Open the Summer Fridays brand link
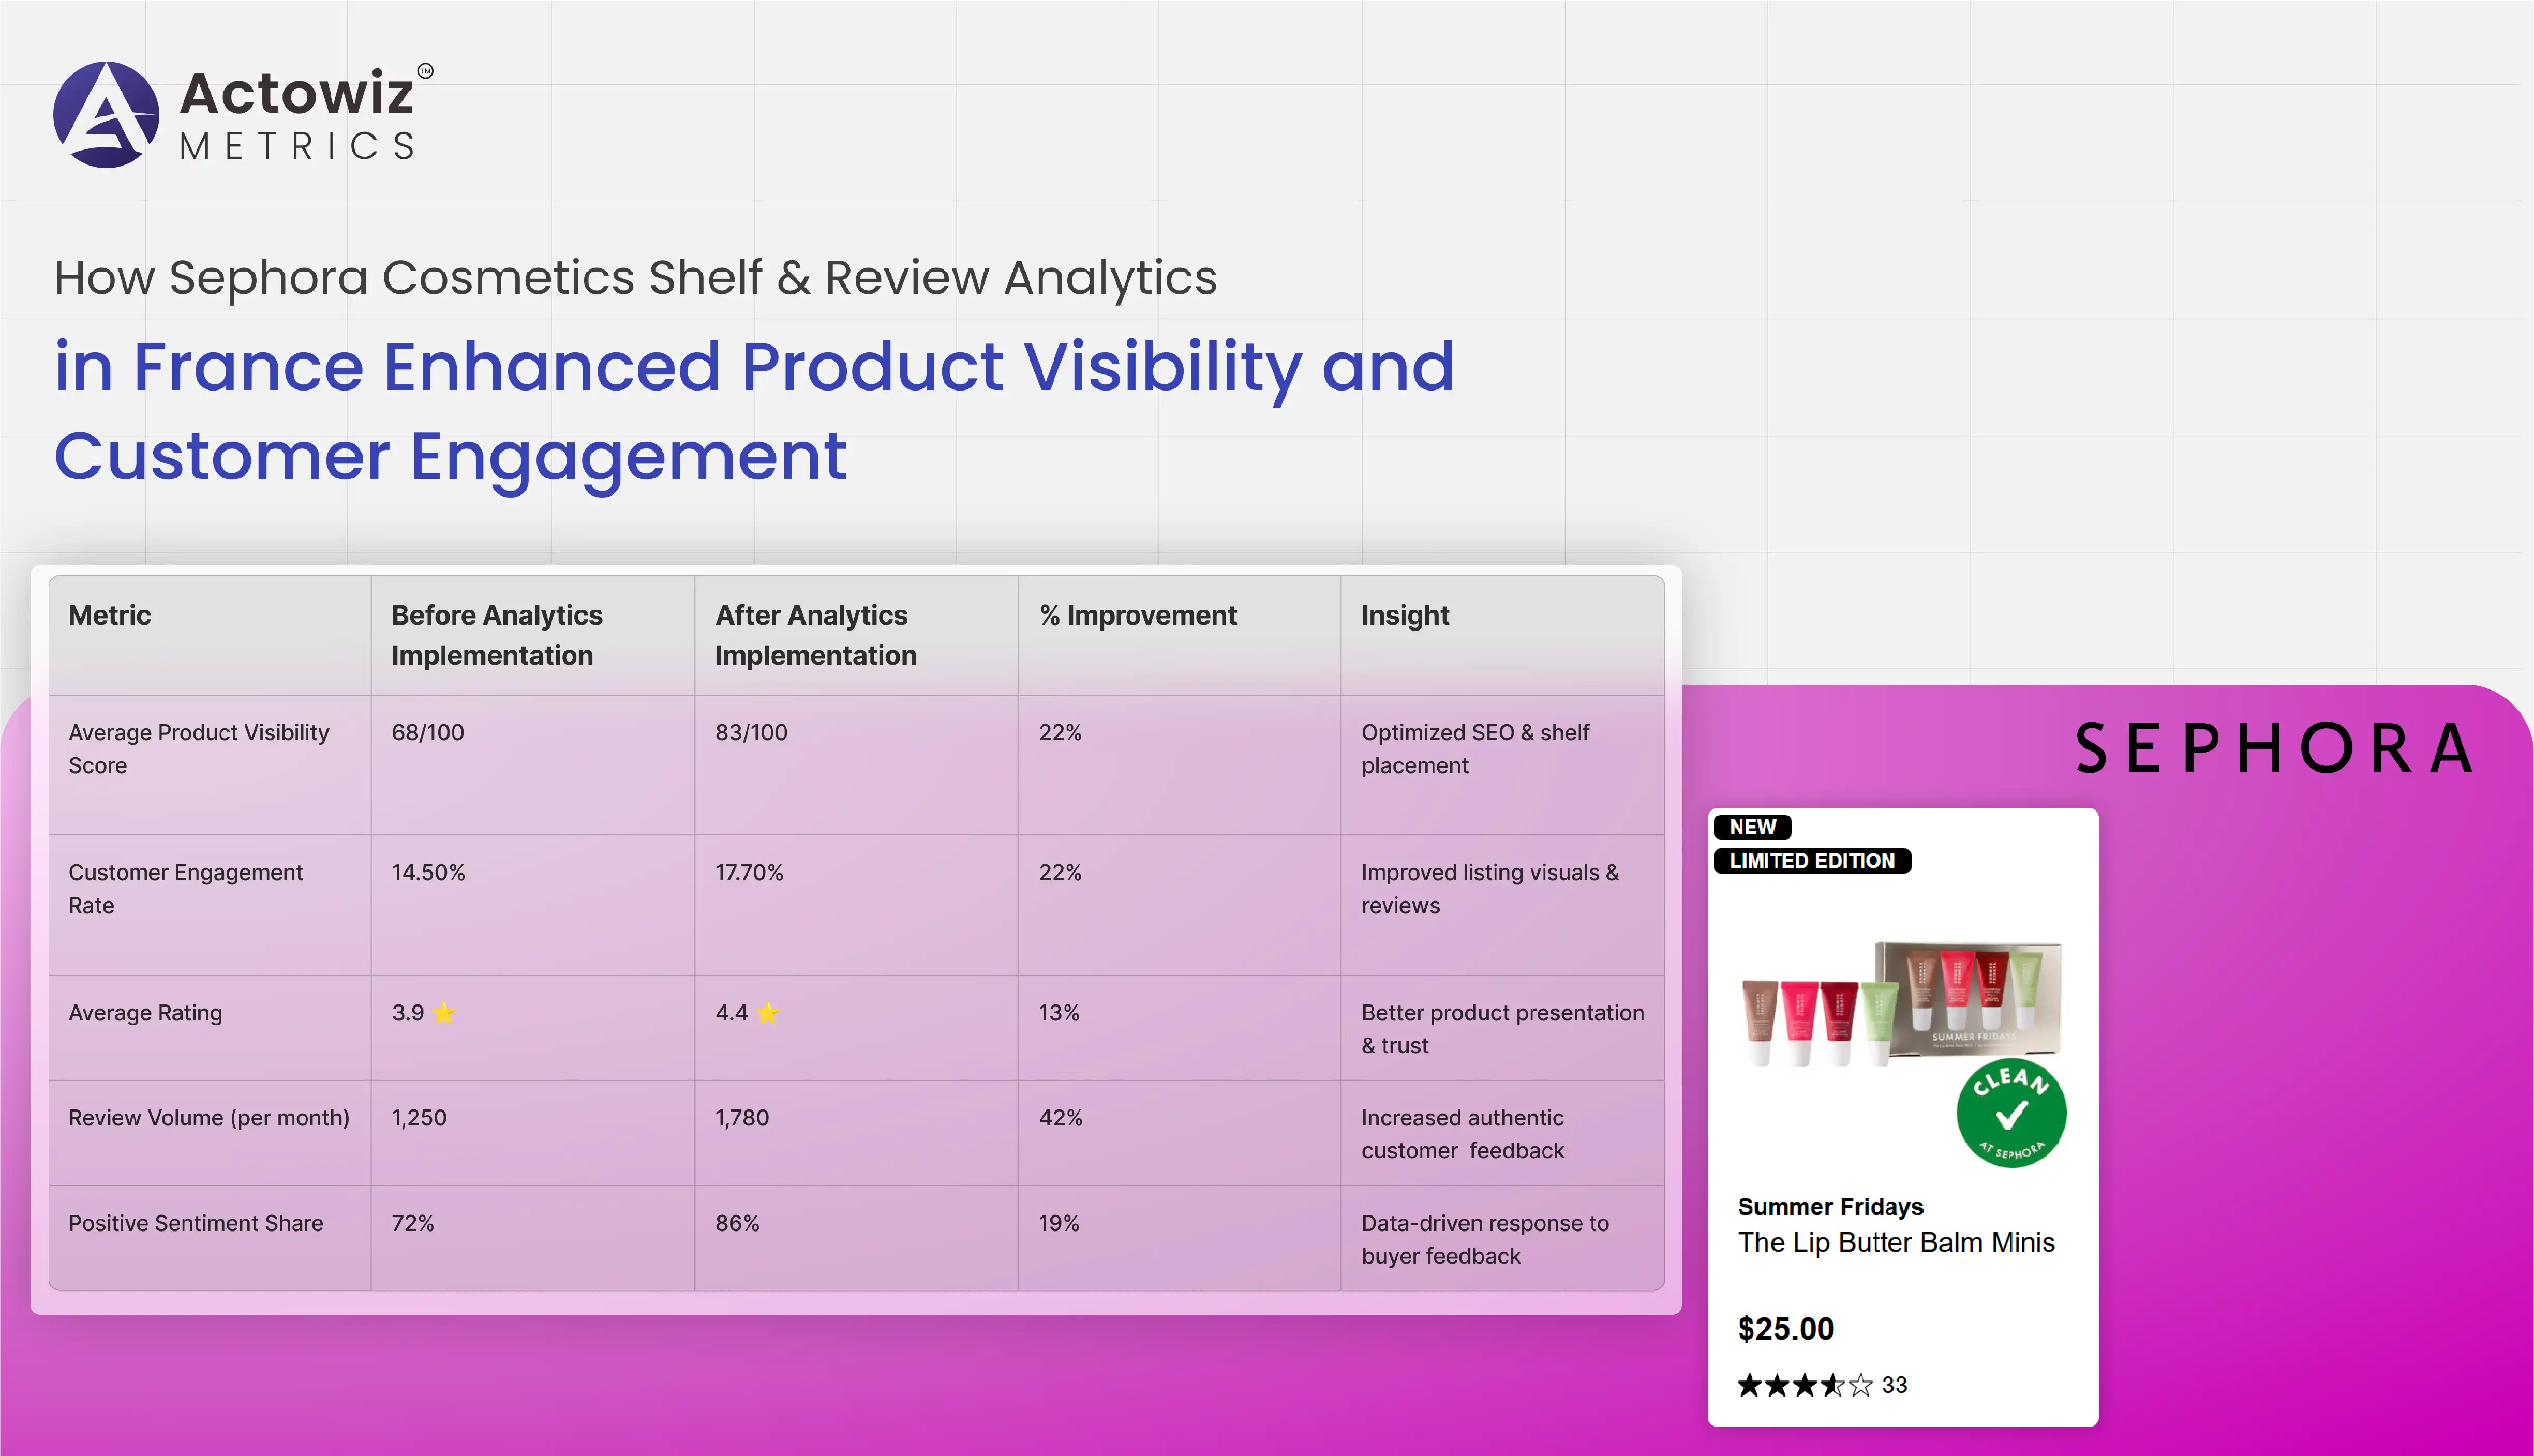The image size is (2534, 1456). 1830,1206
